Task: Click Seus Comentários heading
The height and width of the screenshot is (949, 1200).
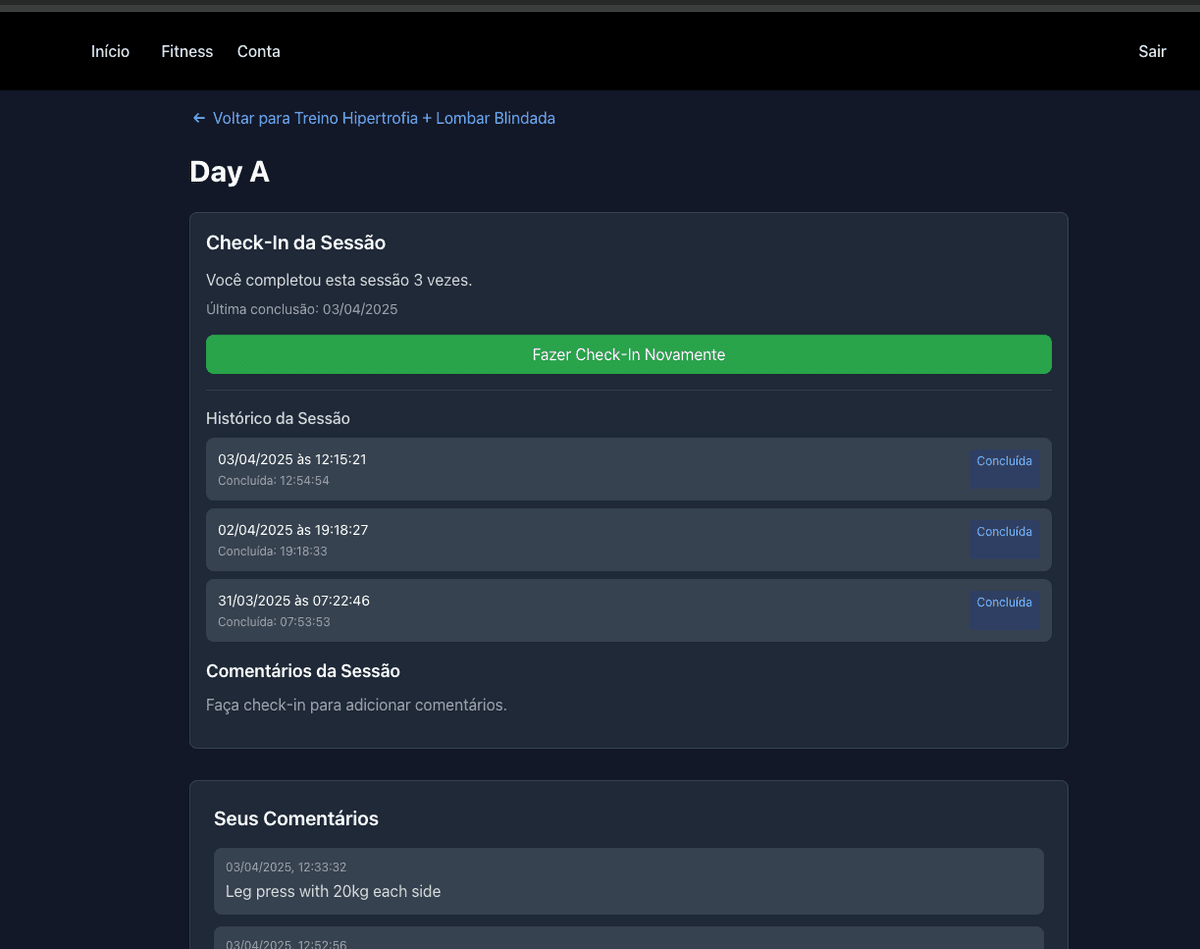Action: (296, 819)
